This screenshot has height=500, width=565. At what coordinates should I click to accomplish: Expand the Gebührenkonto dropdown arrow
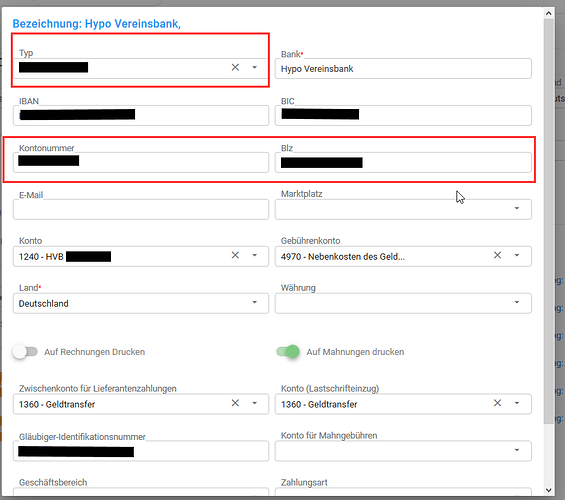(517, 255)
